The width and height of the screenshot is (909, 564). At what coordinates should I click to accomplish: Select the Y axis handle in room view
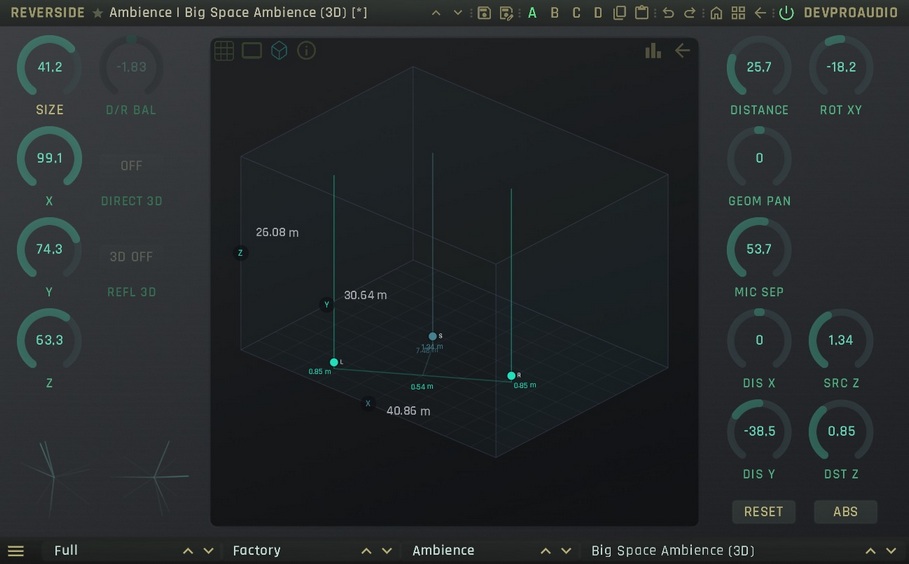tap(326, 304)
